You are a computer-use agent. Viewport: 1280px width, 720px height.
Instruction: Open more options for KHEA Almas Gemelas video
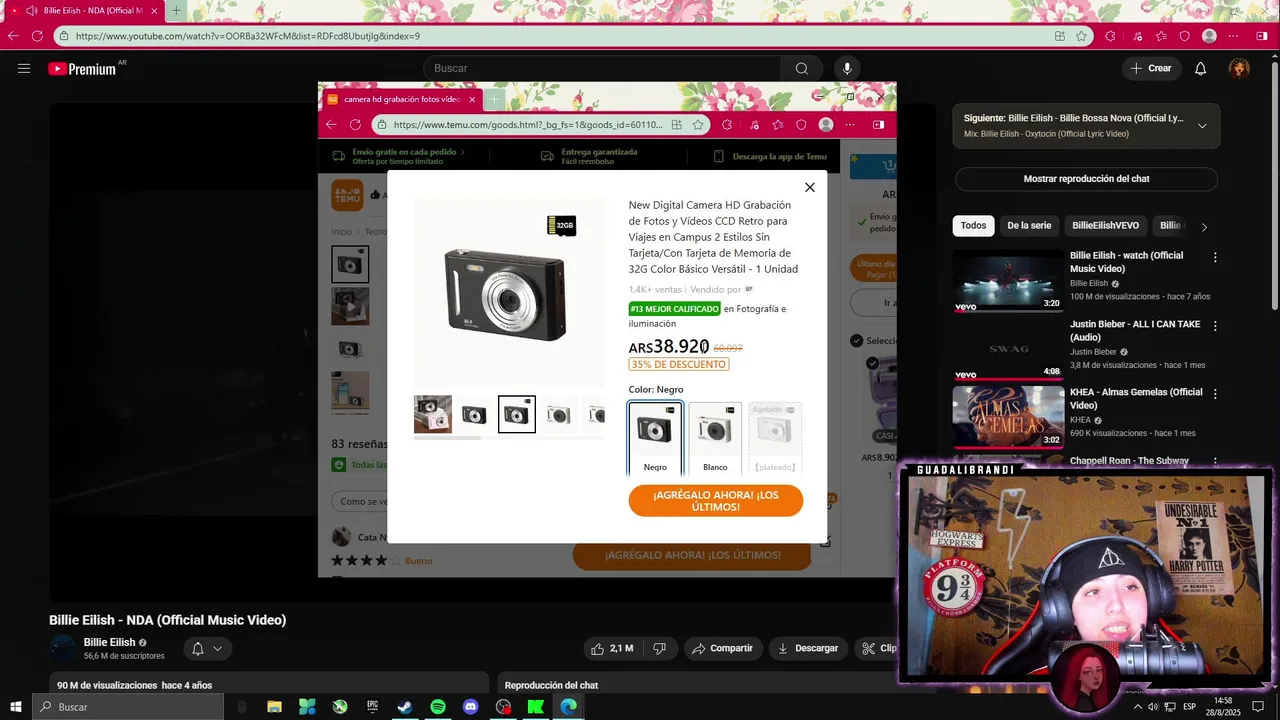coord(1215,394)
